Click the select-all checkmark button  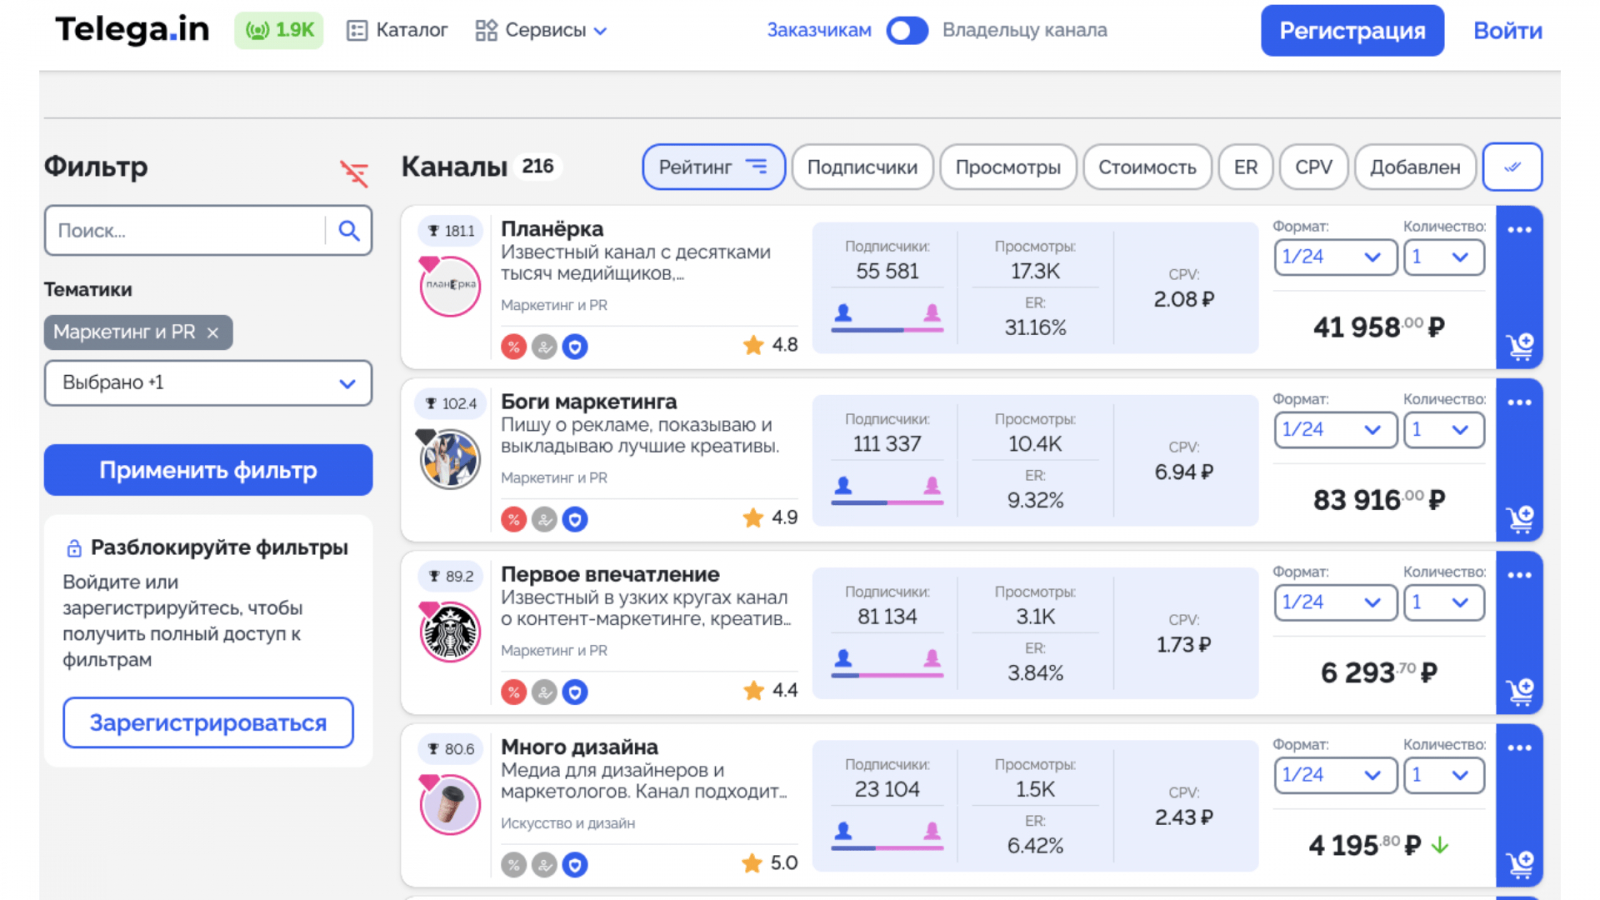point(1512,167)
